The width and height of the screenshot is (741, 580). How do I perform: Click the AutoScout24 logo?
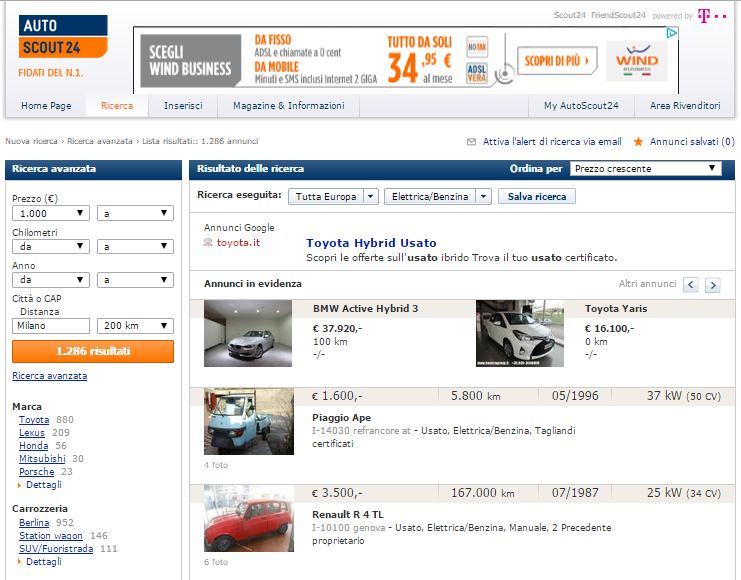[x=62, y=37]
